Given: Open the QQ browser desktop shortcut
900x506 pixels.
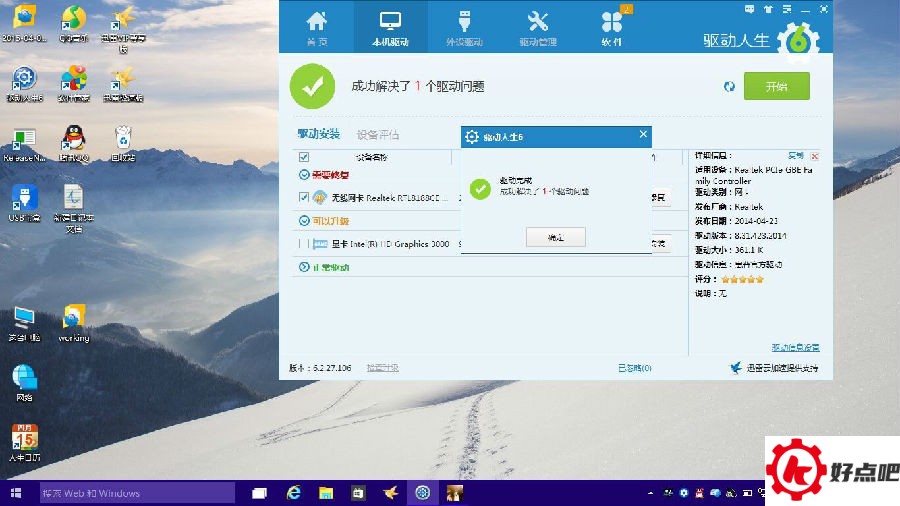Looking at the screenshot, I should [x=73, y=17].
